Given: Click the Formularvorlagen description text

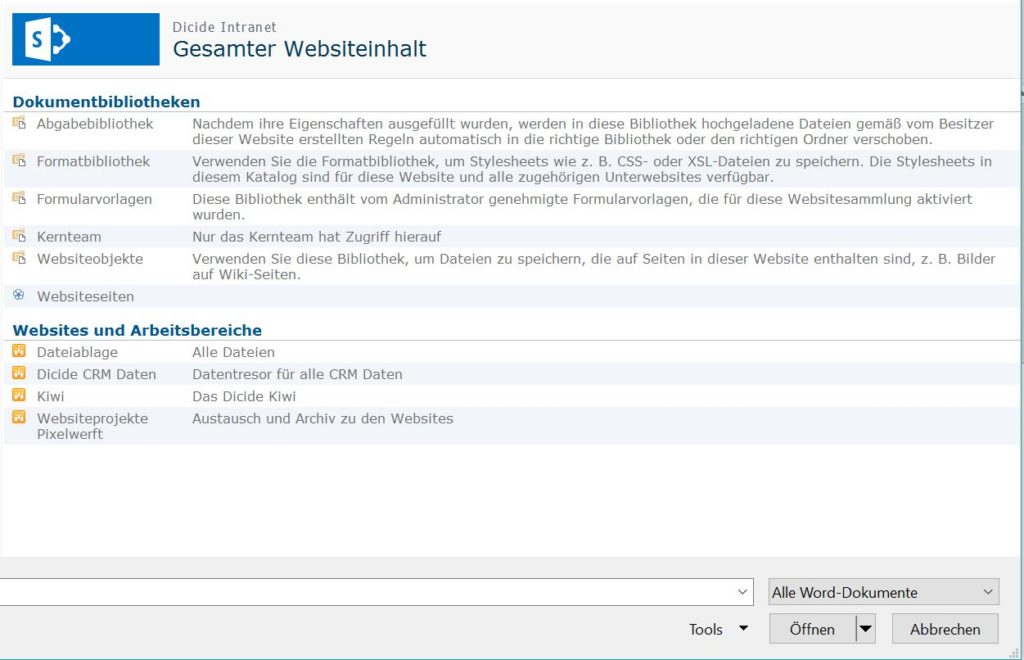Looking at the screenshot, I should pyautogui.click(x=582, y=207).
